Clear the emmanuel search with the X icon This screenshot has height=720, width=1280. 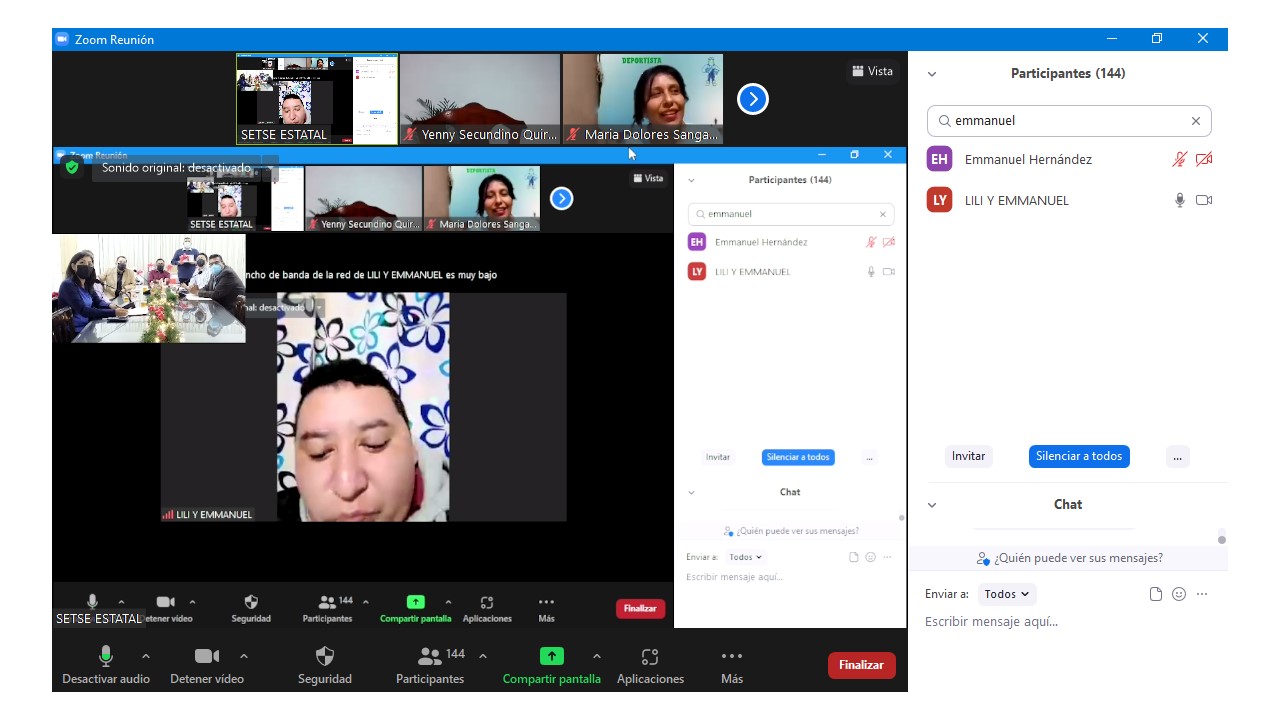pos(1195,121)
